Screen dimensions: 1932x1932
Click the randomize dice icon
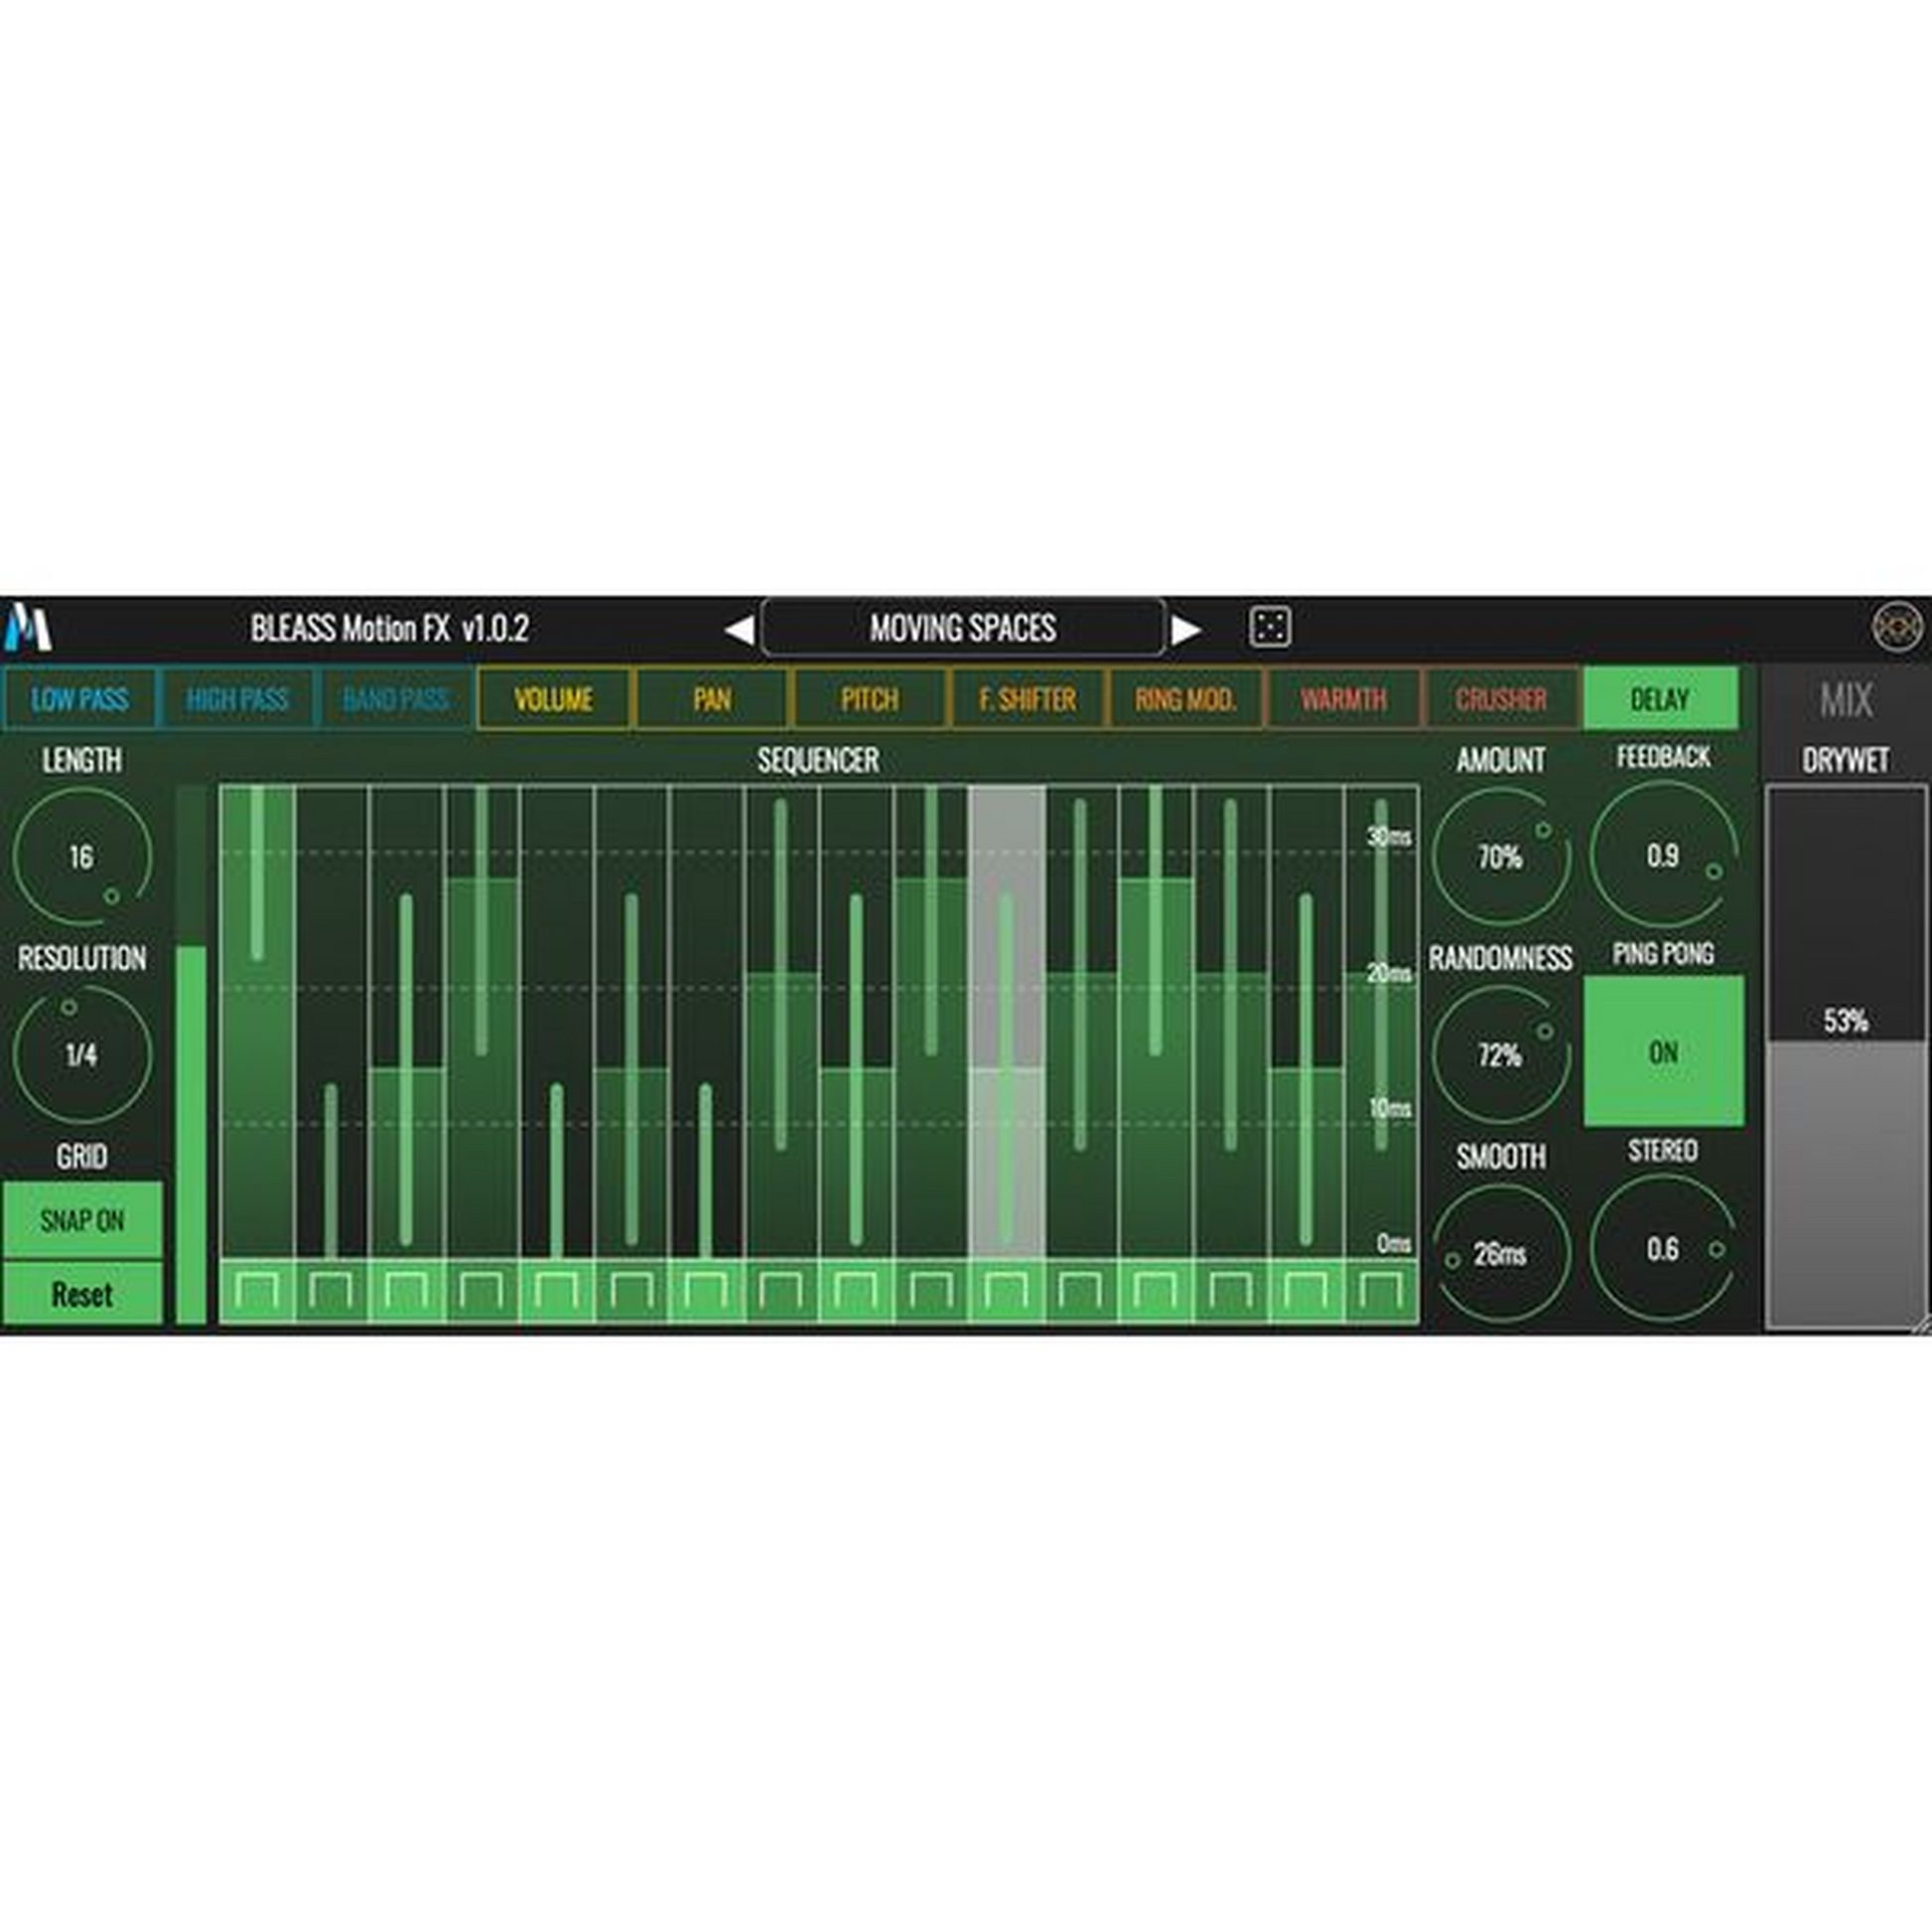[1270, 627]
